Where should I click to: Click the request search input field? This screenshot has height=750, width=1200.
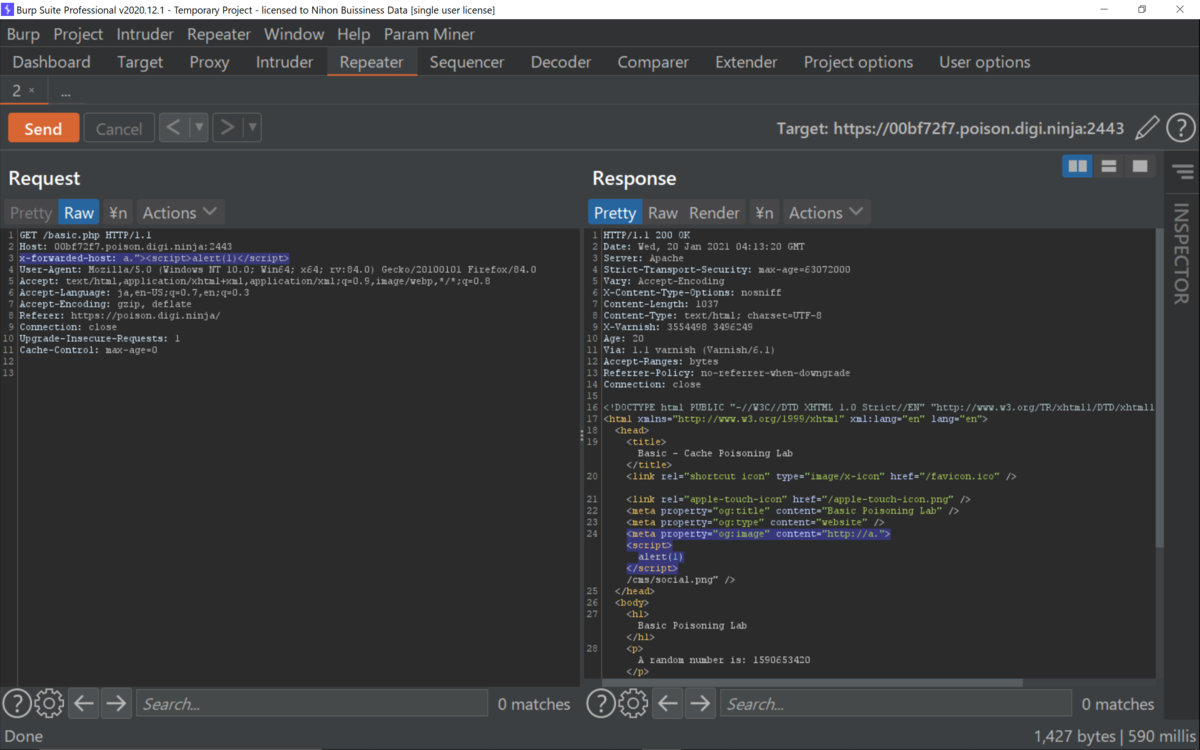[311, 704]
